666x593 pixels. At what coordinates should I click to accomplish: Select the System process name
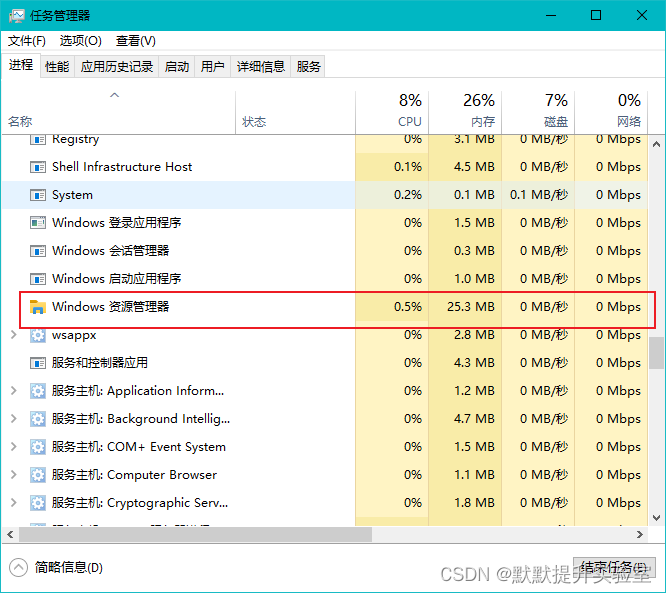[x=72, y=195]
